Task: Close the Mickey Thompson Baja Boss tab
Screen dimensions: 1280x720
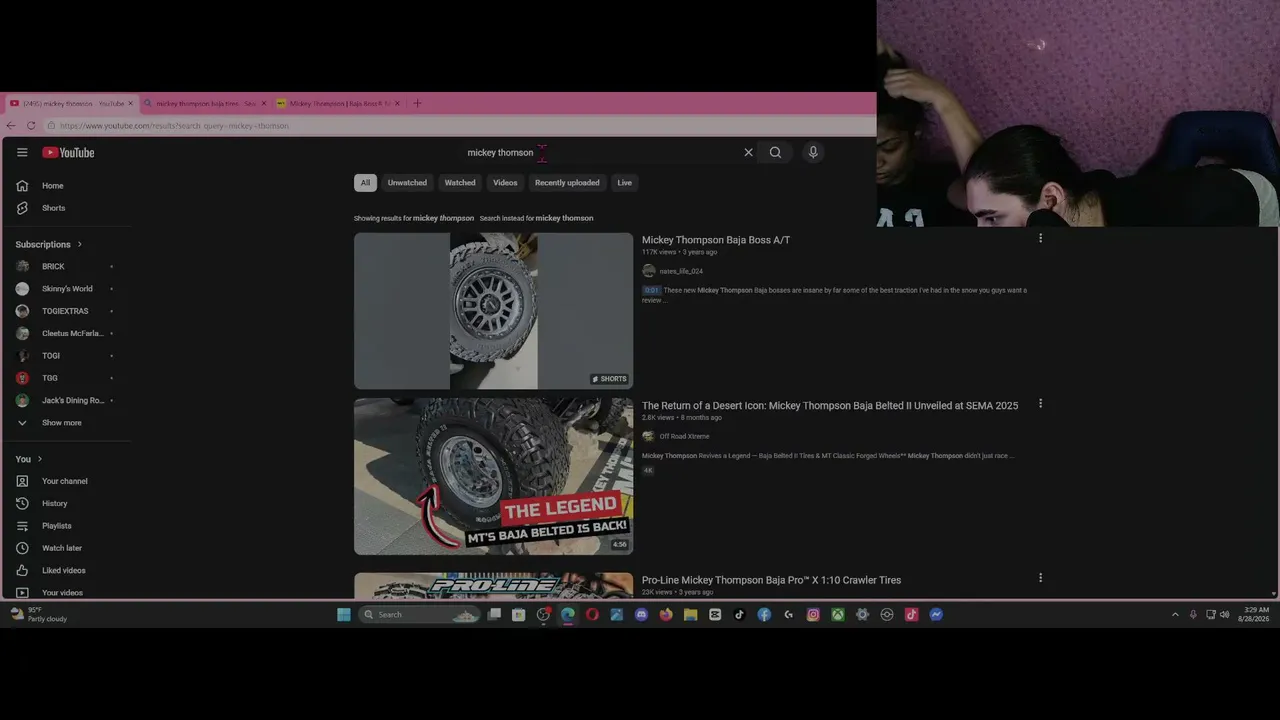Action: [x=397, y=103]
